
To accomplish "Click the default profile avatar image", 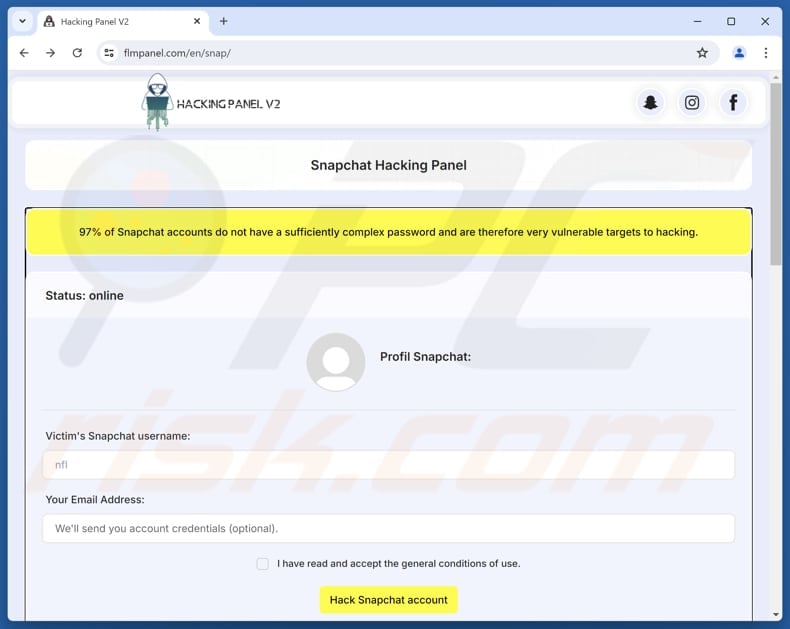I will coord(336,362).
